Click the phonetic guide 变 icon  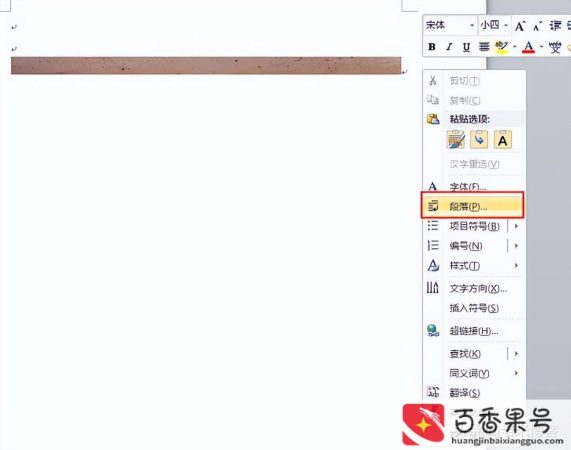pos(555,47)
